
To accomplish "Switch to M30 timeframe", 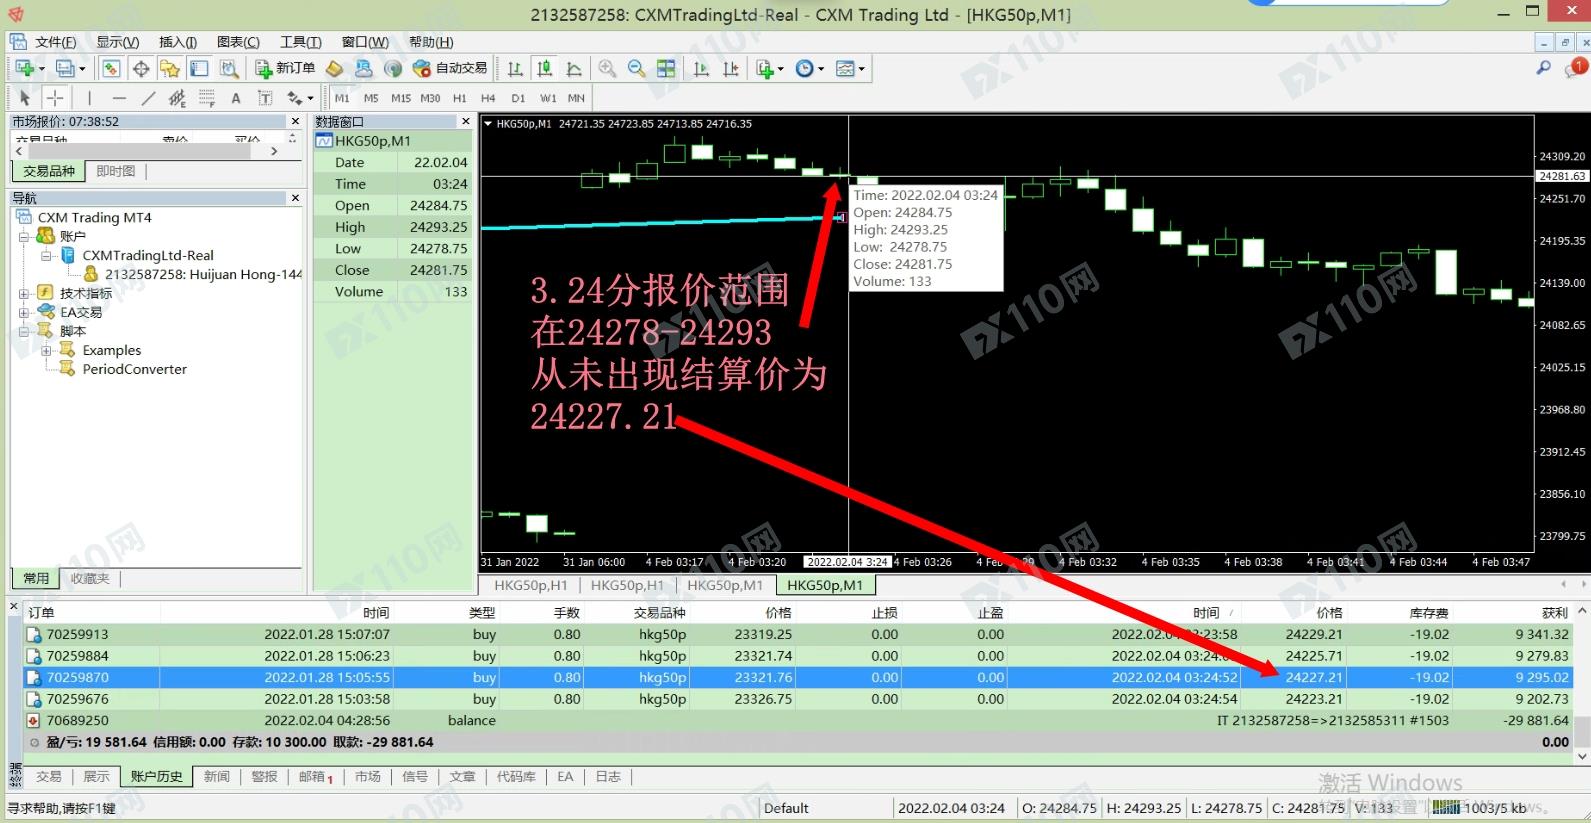I will click(x=430, y=98).
